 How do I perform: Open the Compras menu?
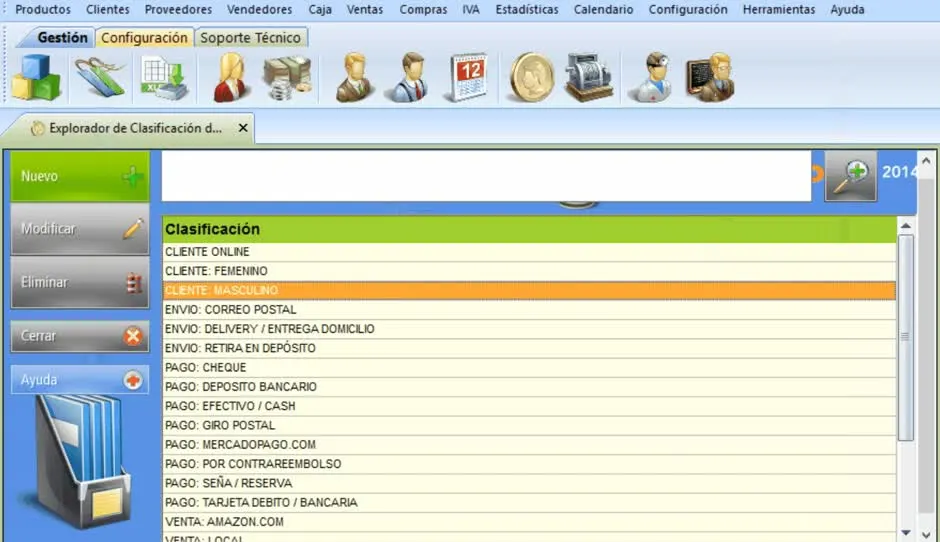coord(423,10)
